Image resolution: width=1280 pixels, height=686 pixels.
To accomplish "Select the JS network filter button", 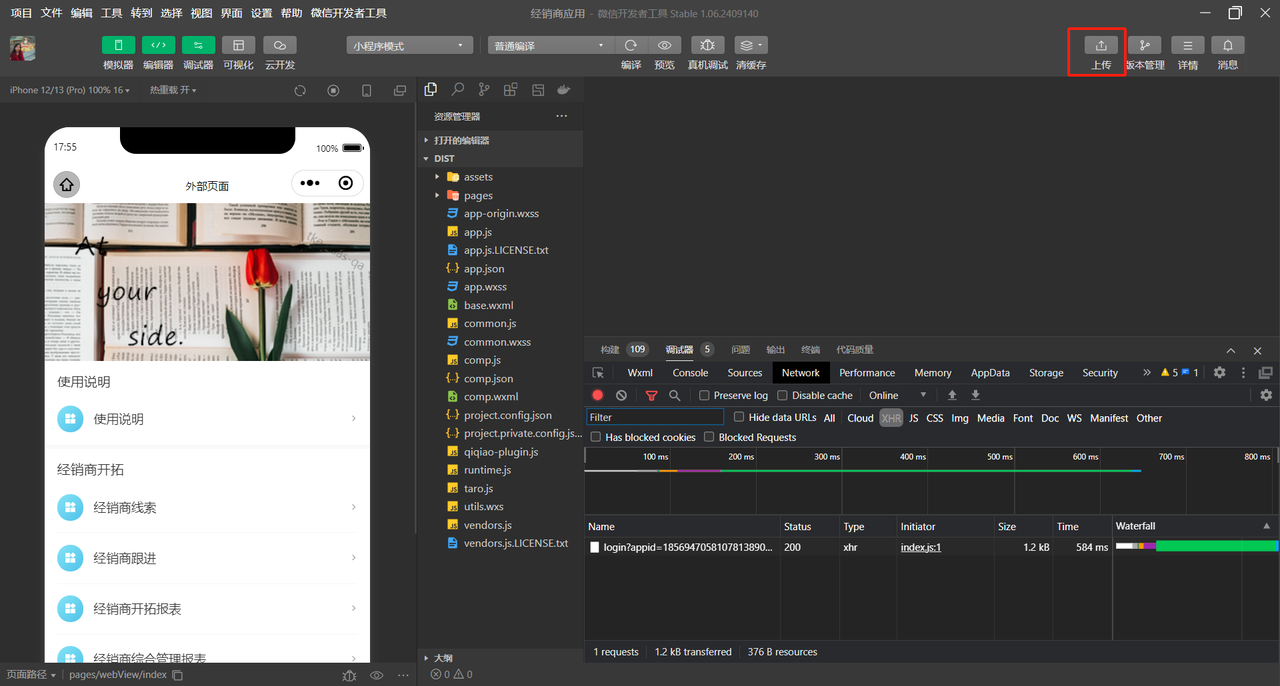I will coord(913,418).
